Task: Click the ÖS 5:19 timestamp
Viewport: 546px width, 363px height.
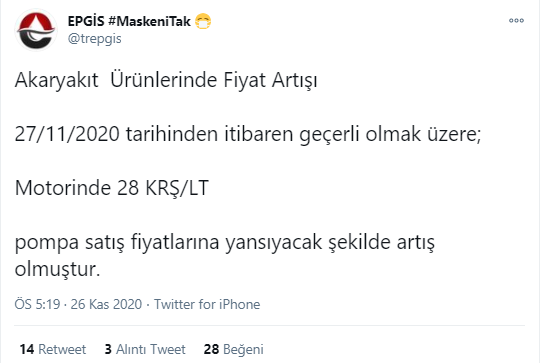Action: click(37, 304)
